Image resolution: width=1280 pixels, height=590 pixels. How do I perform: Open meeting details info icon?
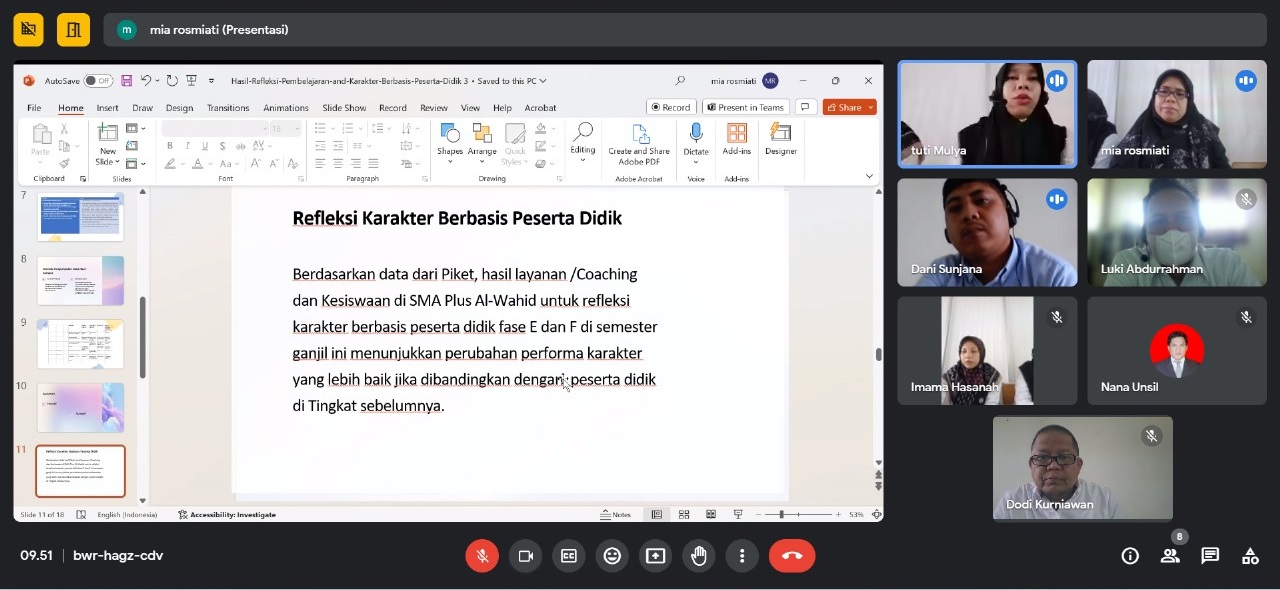coord(1130,556)
